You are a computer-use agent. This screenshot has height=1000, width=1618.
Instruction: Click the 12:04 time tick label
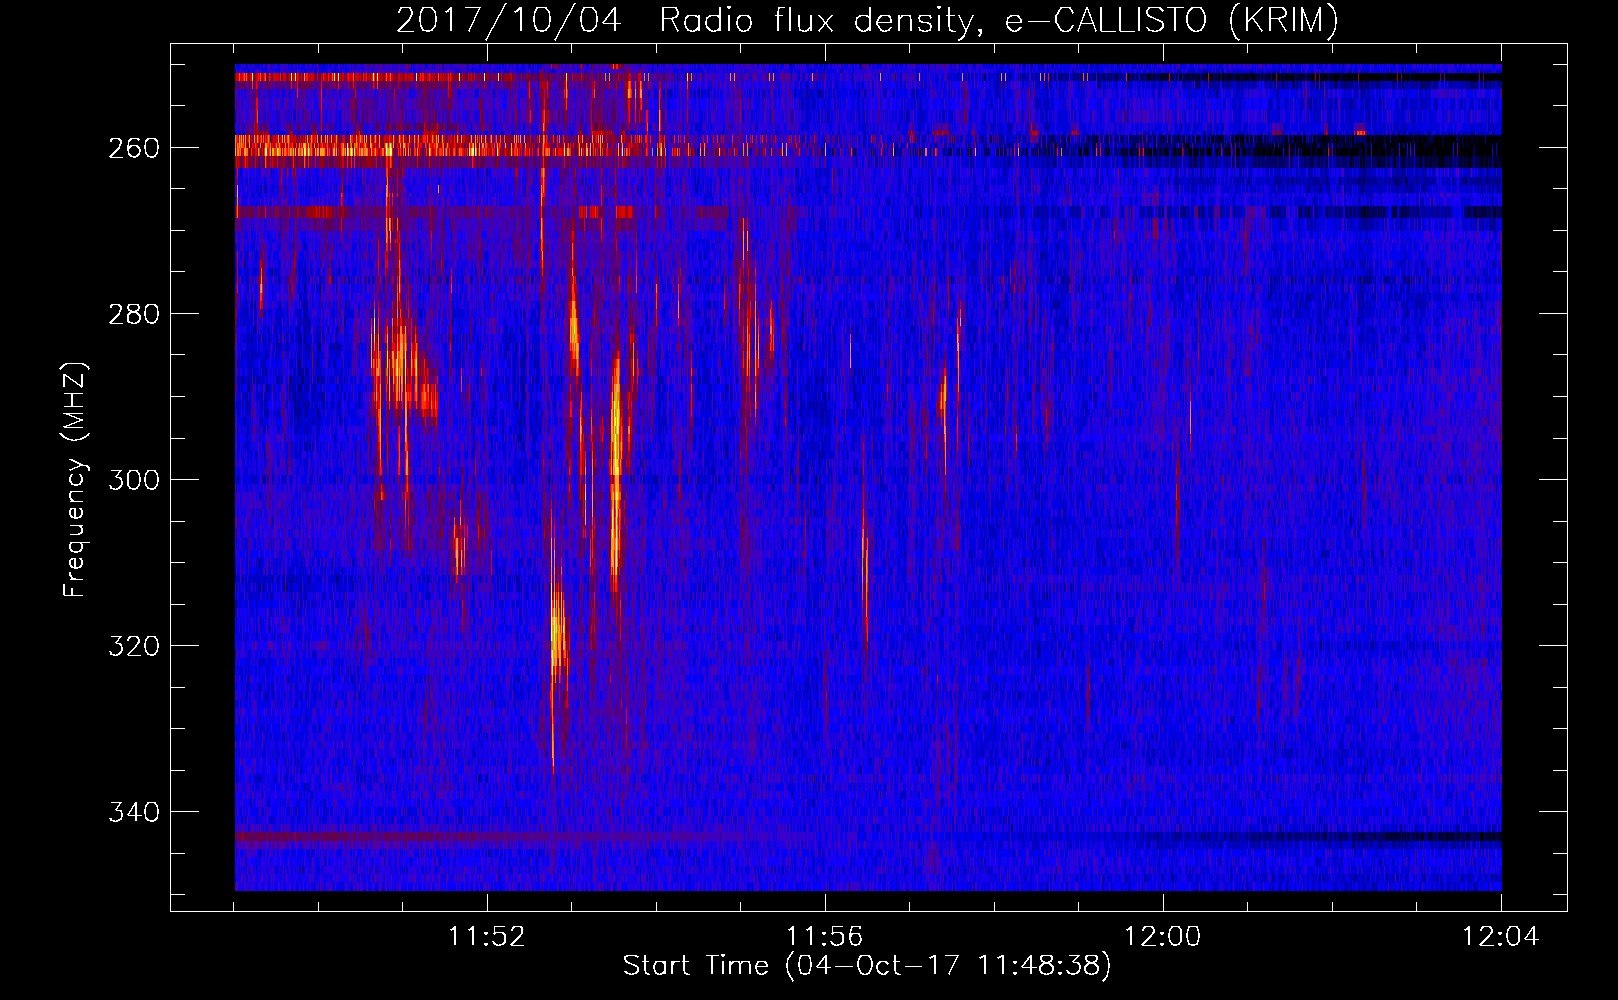(1500, 937)
